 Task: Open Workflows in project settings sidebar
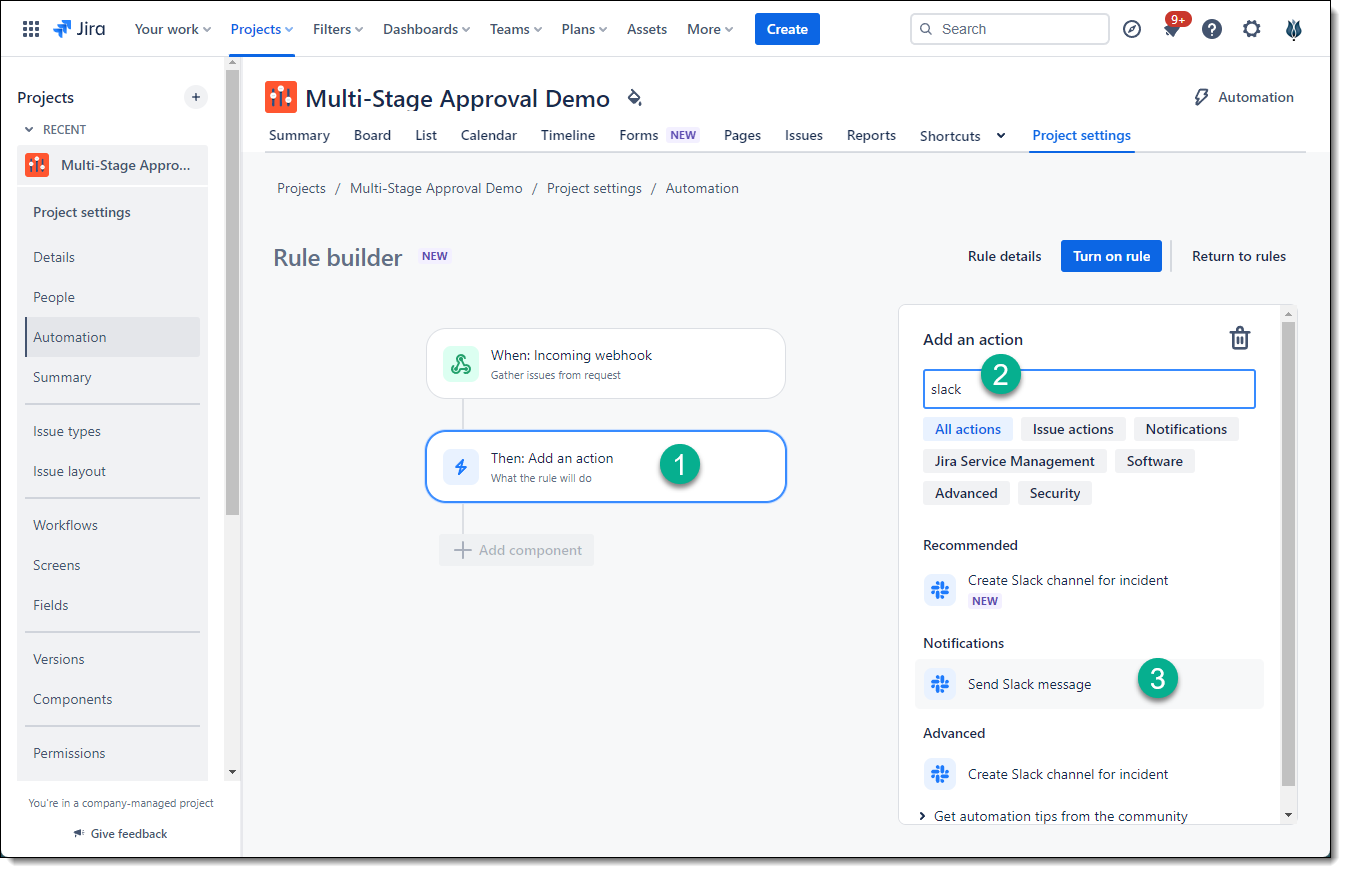(65, 525)
